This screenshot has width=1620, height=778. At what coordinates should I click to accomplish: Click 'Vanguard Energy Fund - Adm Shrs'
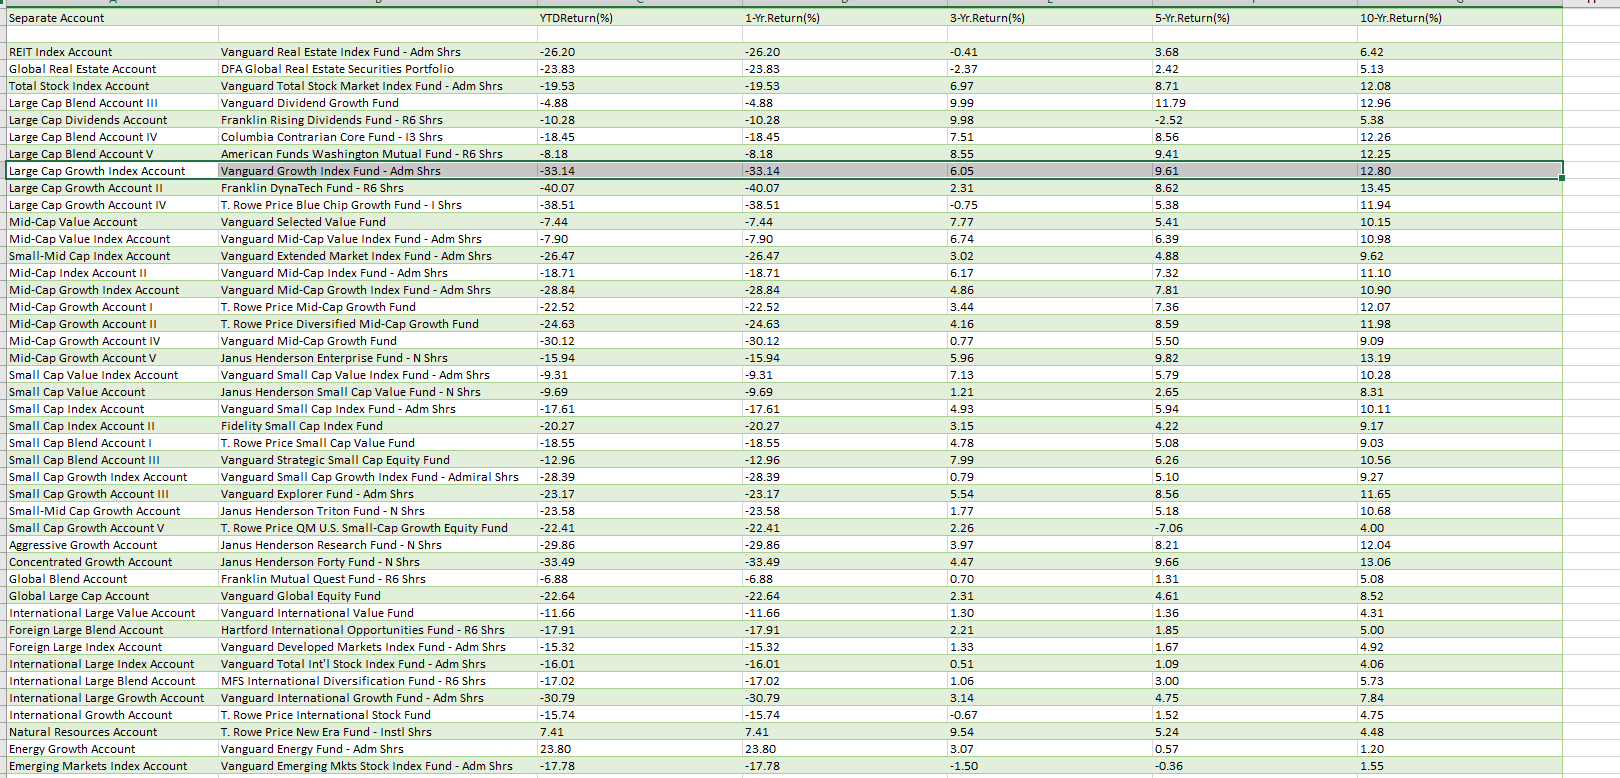click(x=378, y=749)
